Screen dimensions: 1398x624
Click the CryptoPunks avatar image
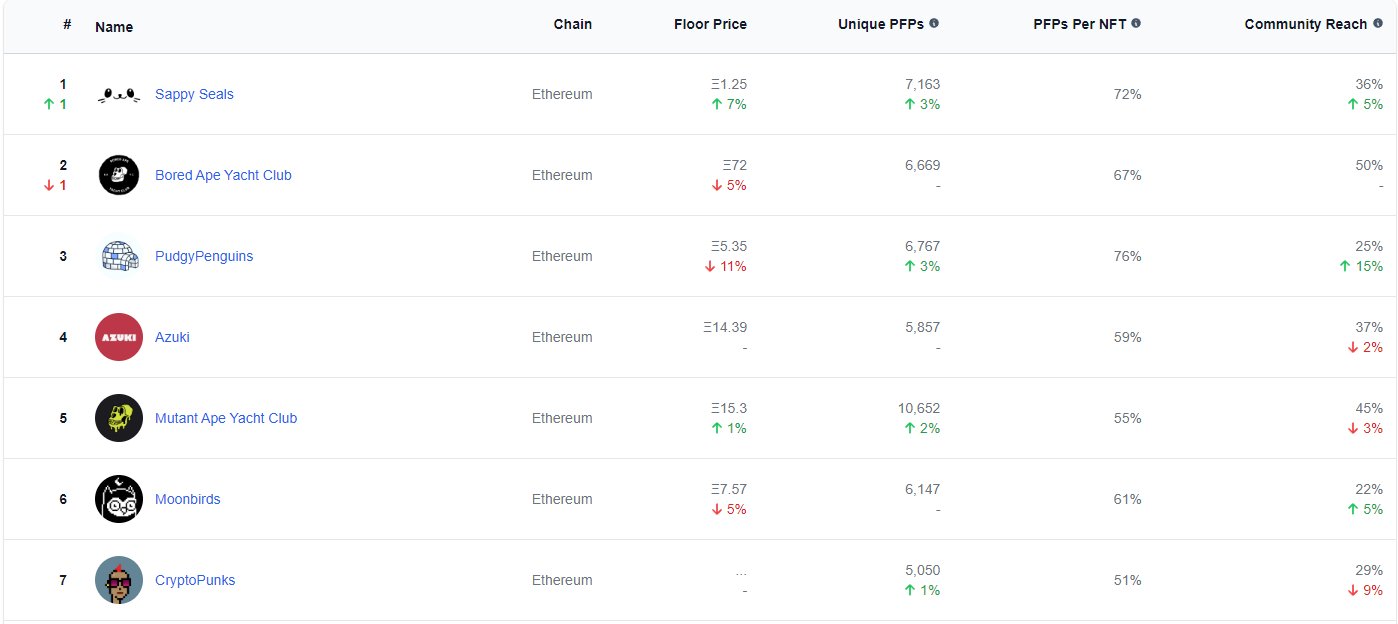tap(119, 580)
